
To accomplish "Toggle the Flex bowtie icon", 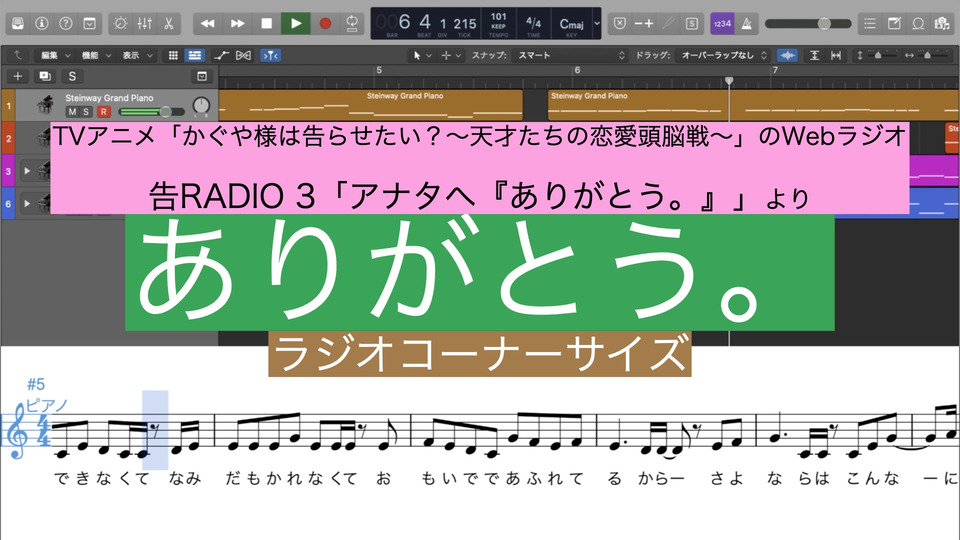I will [x=243, y=55].
